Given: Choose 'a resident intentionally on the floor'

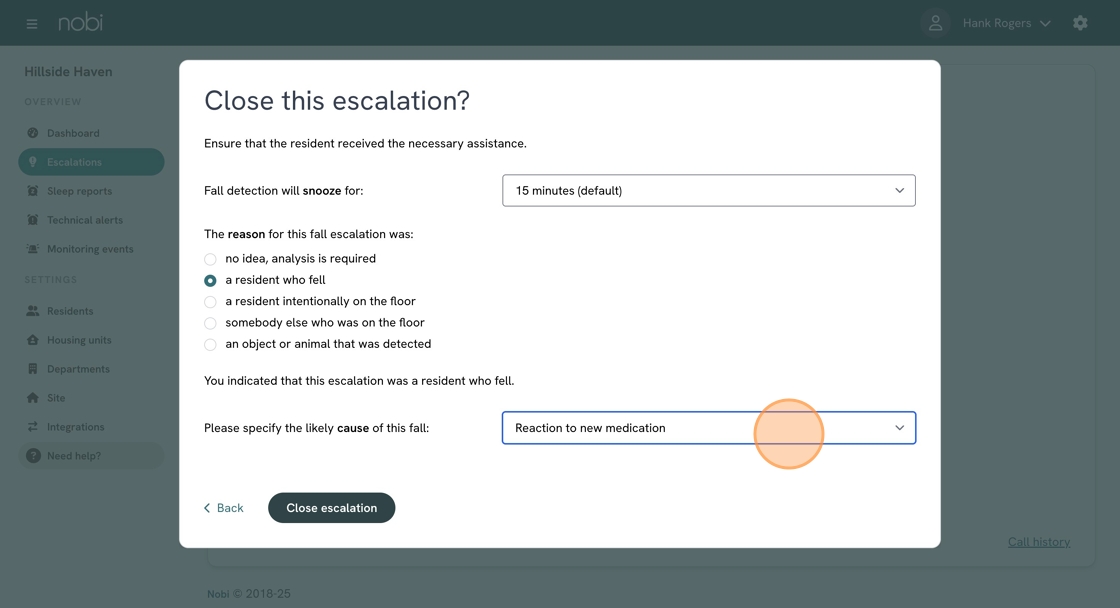Looking at the screenshot, I should (210, 301).
